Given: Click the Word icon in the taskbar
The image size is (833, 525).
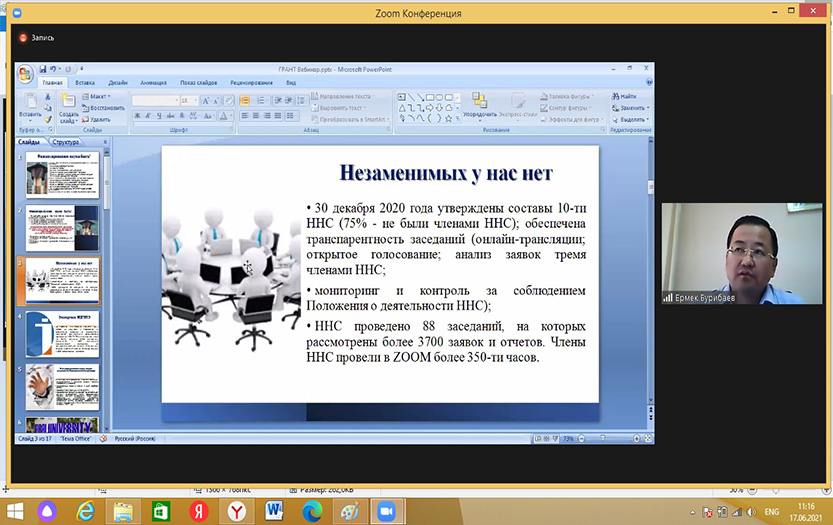Looking at the screenshot, I should tap(273, 510).
